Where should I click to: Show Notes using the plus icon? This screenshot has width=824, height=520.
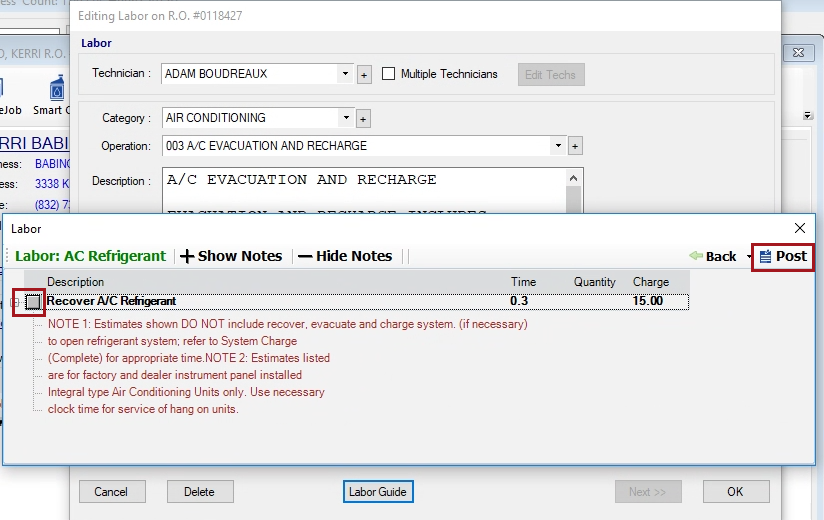pos(231,256)
